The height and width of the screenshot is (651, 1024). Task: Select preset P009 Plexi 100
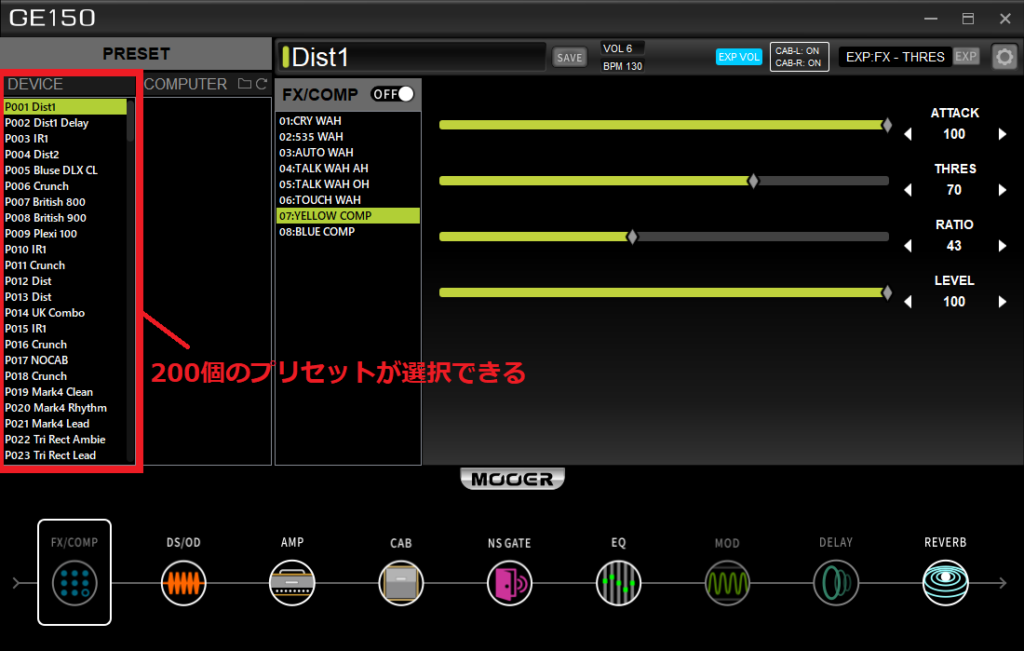coord(65,233)
